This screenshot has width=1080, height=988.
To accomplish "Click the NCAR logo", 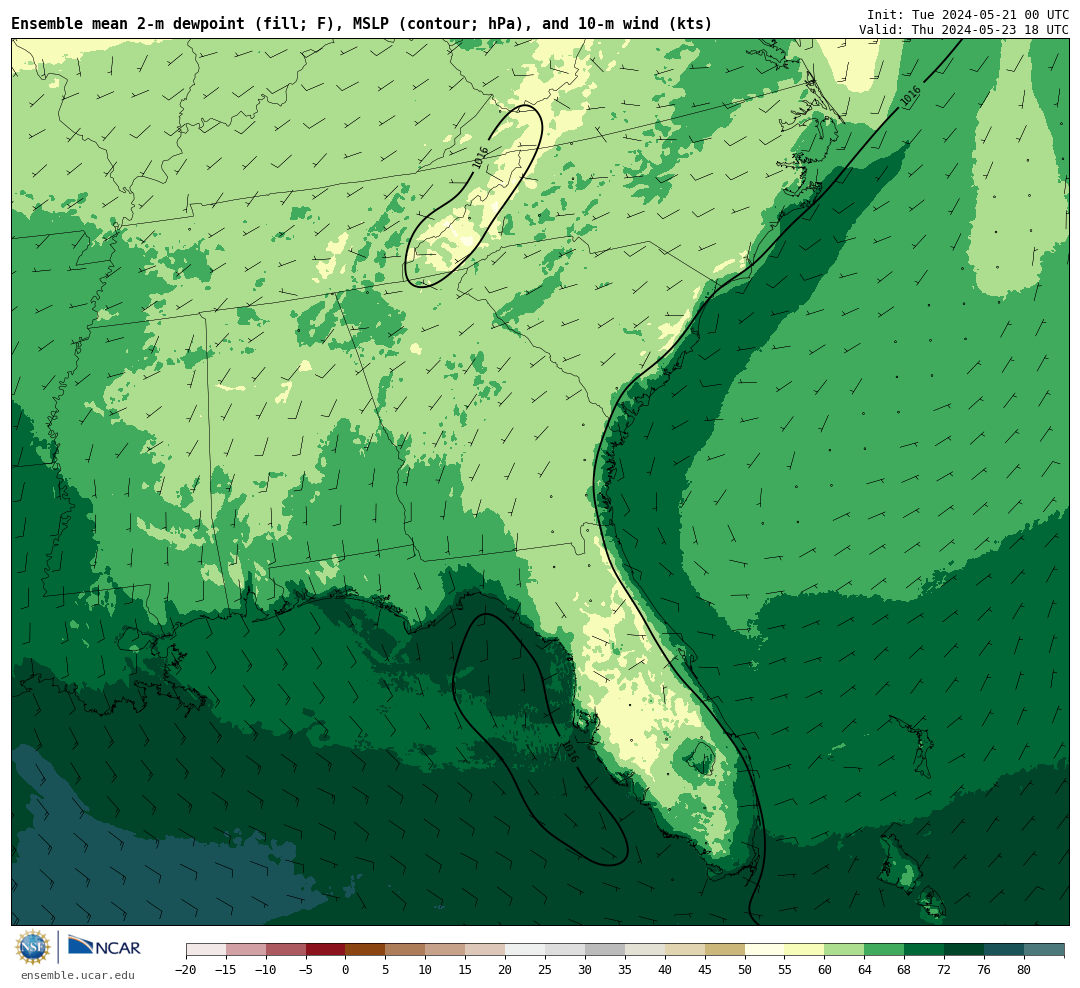I will coord(104,945).
